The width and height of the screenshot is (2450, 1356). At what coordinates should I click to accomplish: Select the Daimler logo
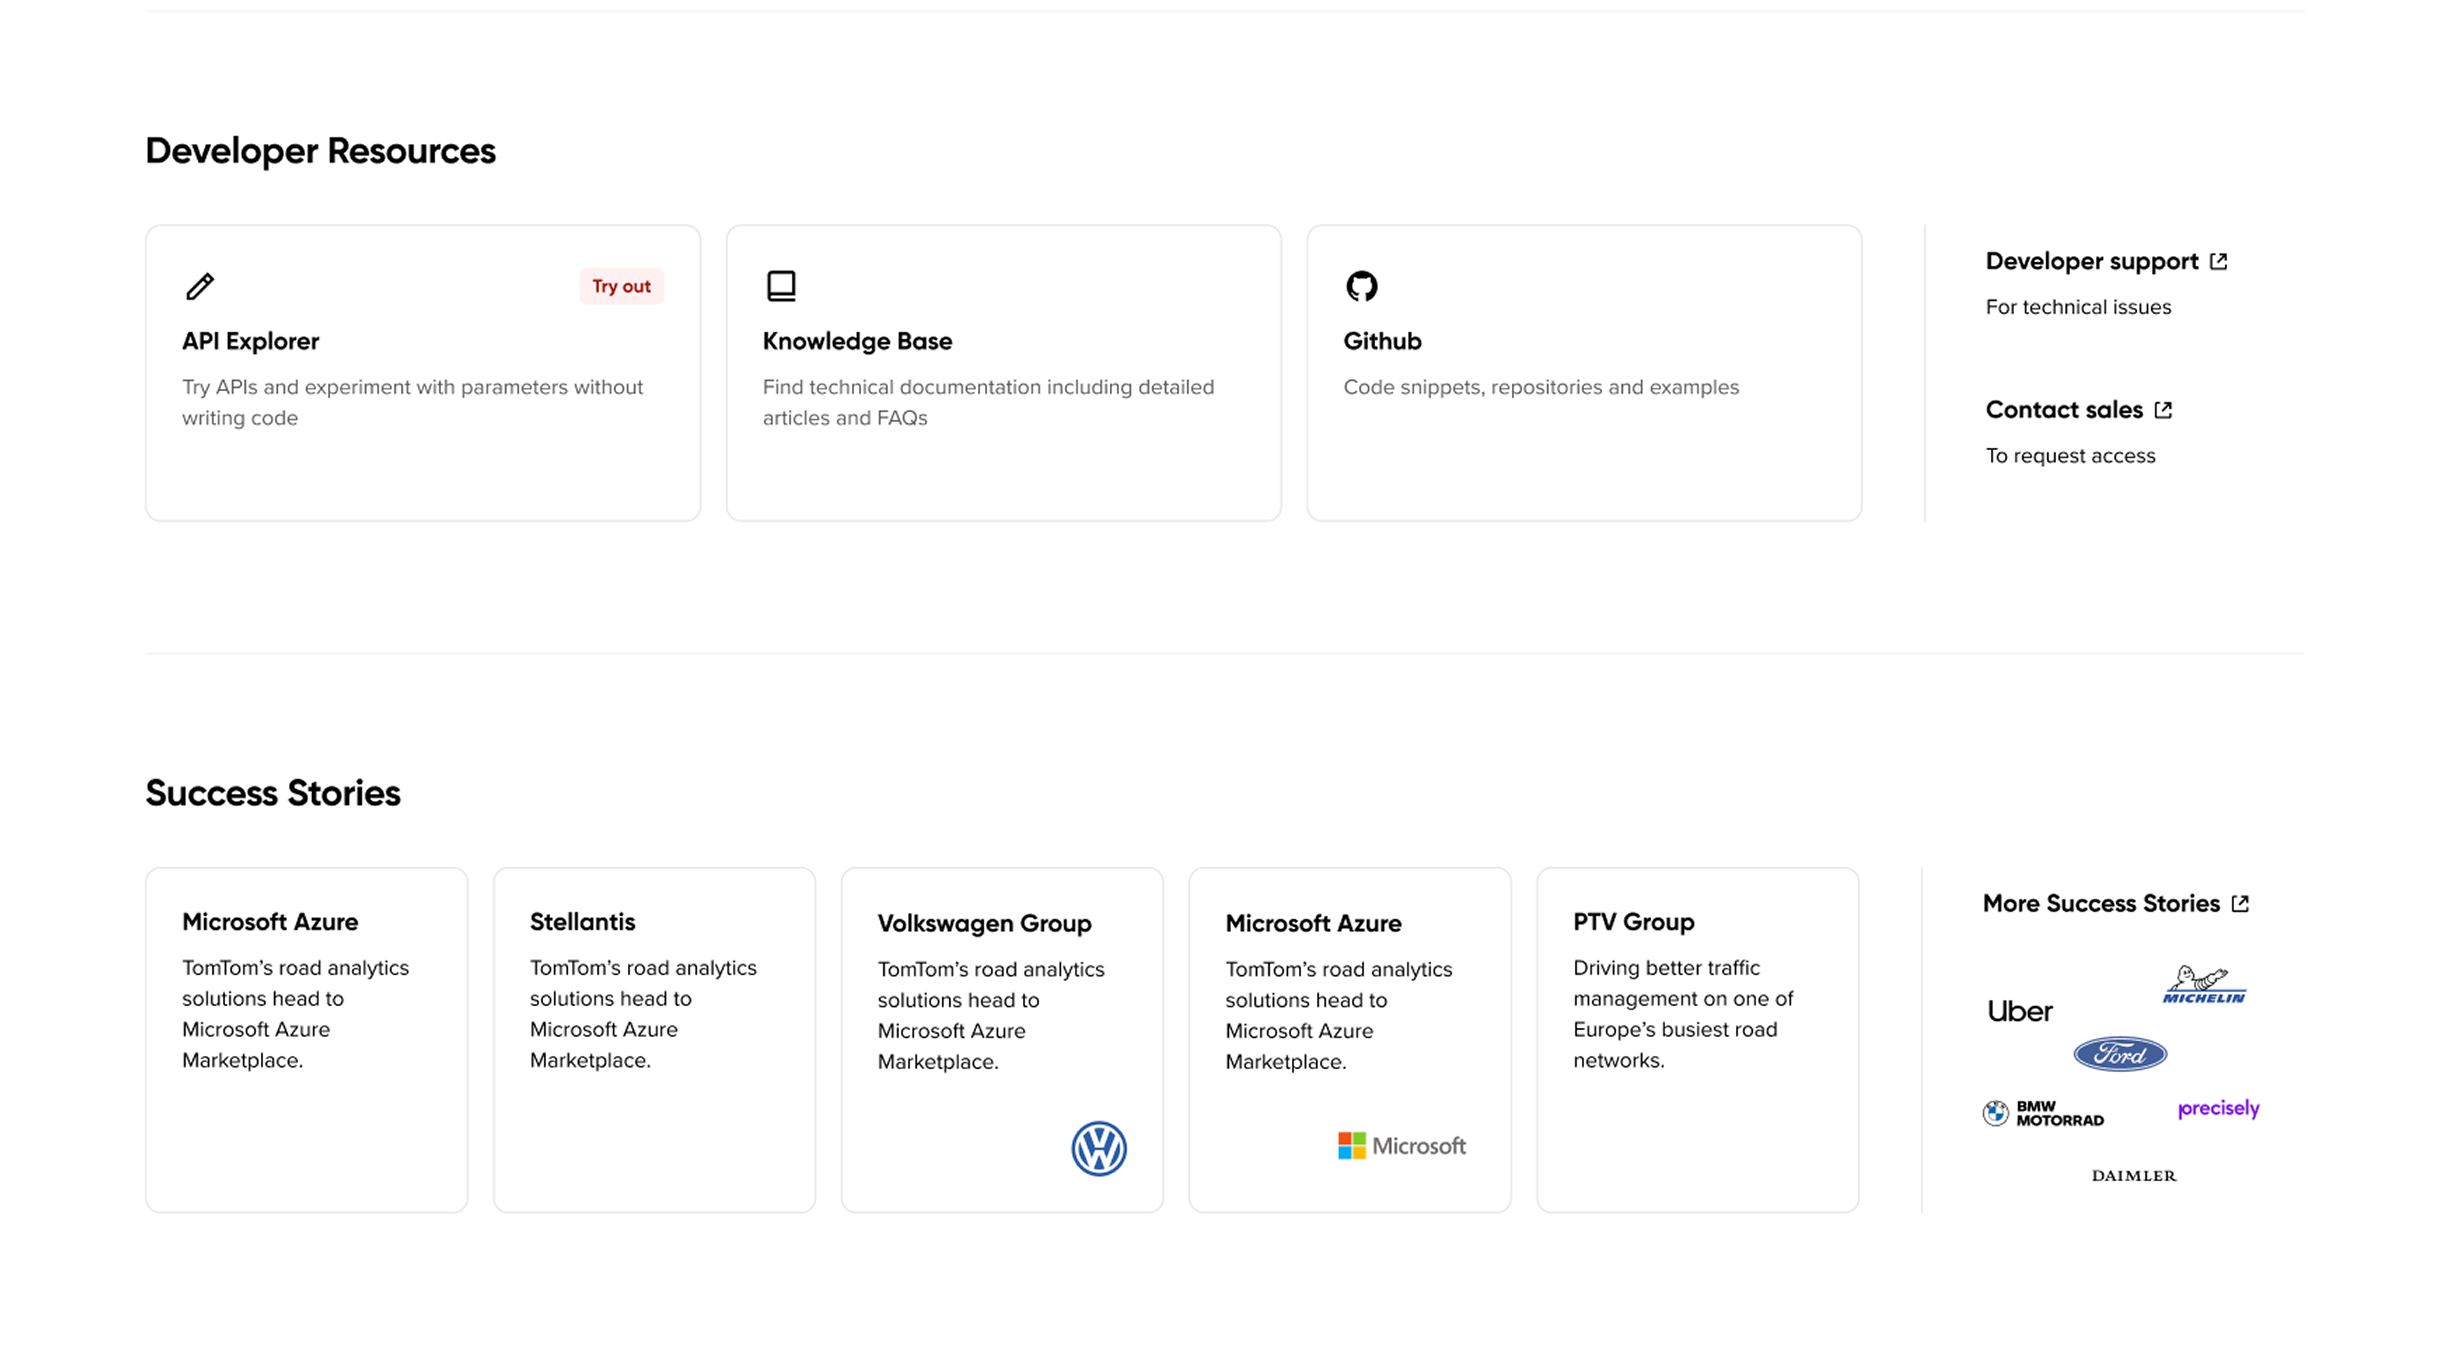[x=2134, y=1176]
